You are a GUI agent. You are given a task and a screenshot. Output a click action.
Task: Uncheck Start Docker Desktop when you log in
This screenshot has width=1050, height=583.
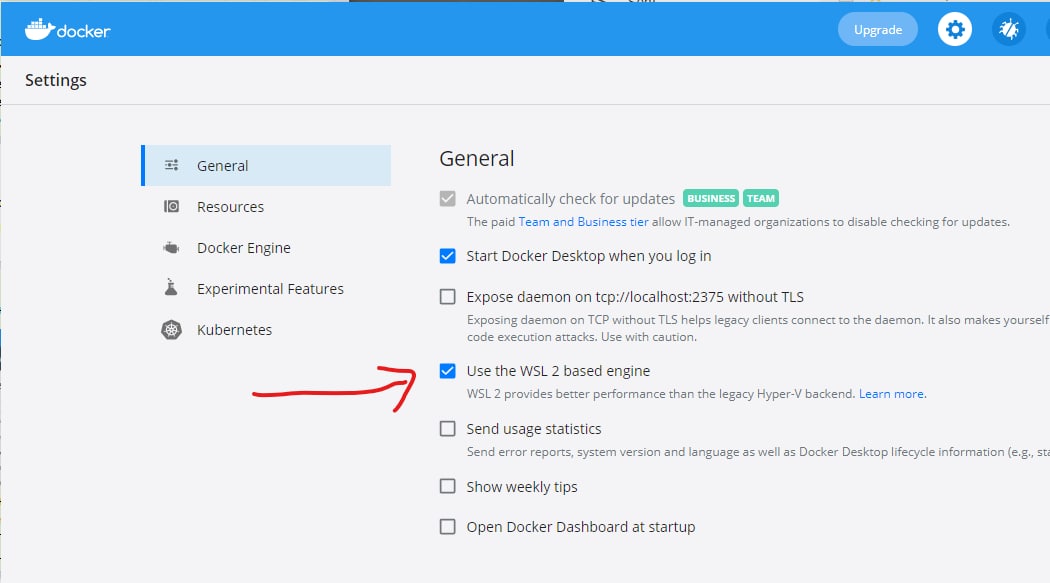[447, 256]
